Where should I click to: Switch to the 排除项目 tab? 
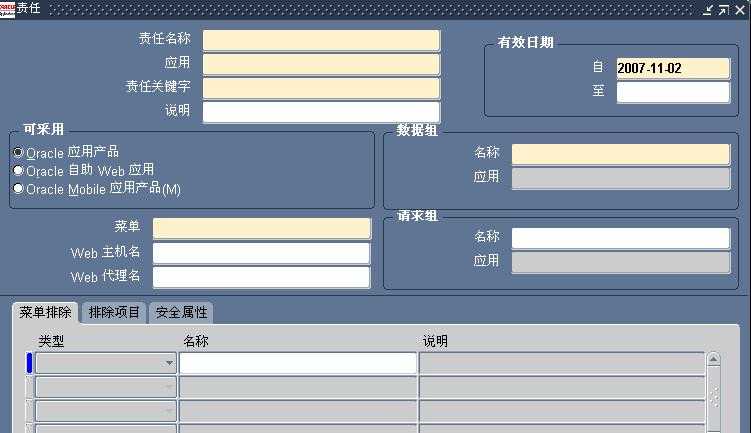pos(114,313)
